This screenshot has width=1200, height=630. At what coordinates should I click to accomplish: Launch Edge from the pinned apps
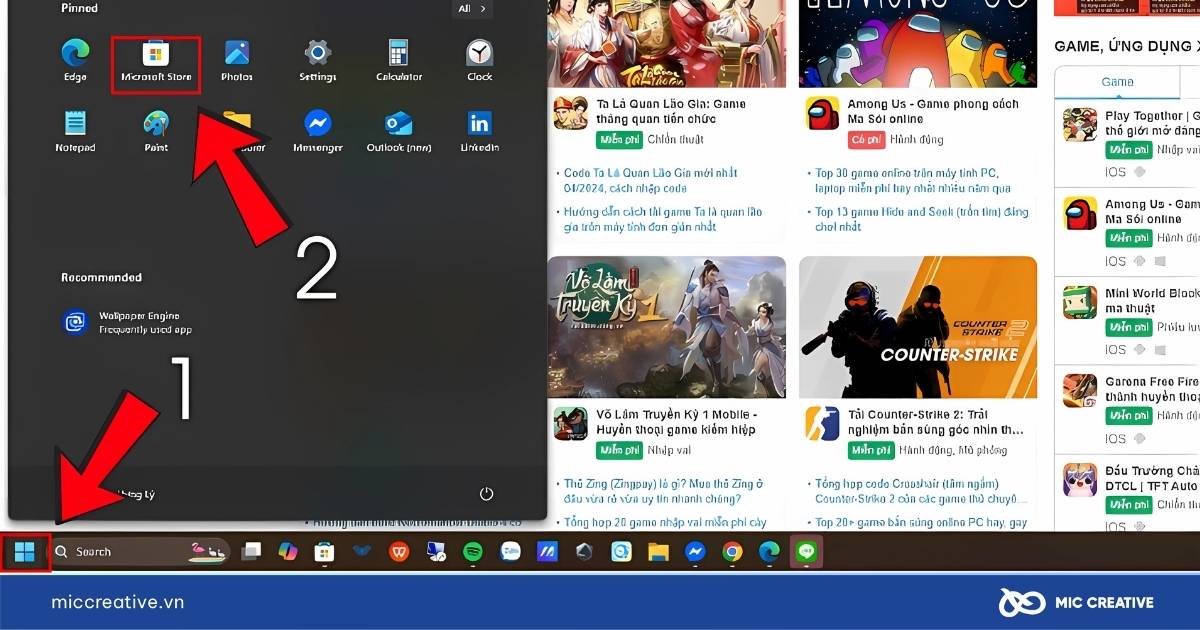[x=75, y=62]
